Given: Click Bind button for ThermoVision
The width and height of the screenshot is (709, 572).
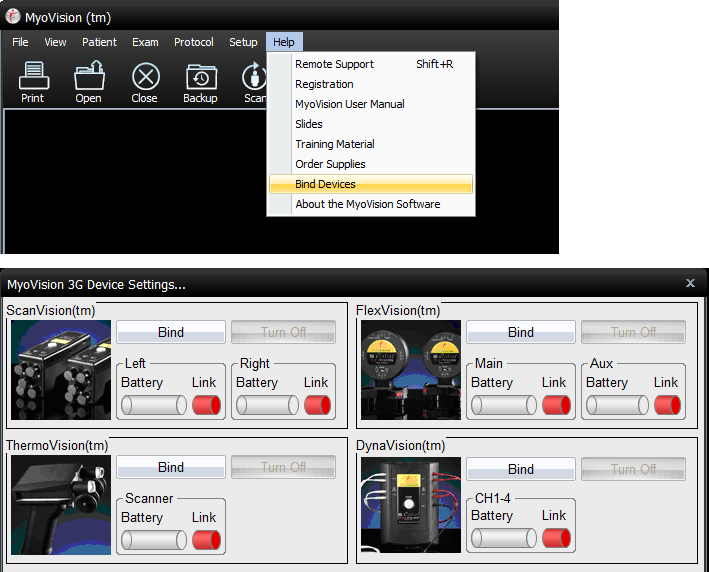Looking at the screenshot, I should point(171,467).
